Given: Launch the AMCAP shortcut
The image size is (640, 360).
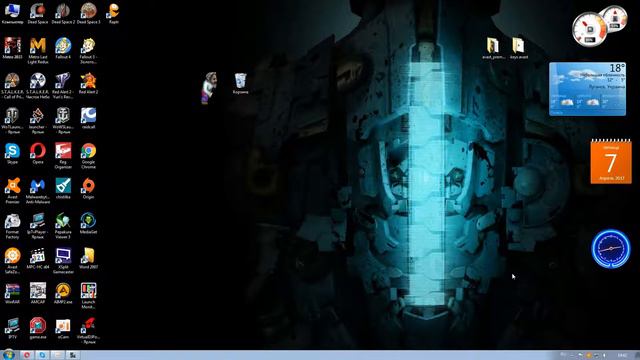Looking at the screenshot, I should pyautogui.click(x=38, y=293).
